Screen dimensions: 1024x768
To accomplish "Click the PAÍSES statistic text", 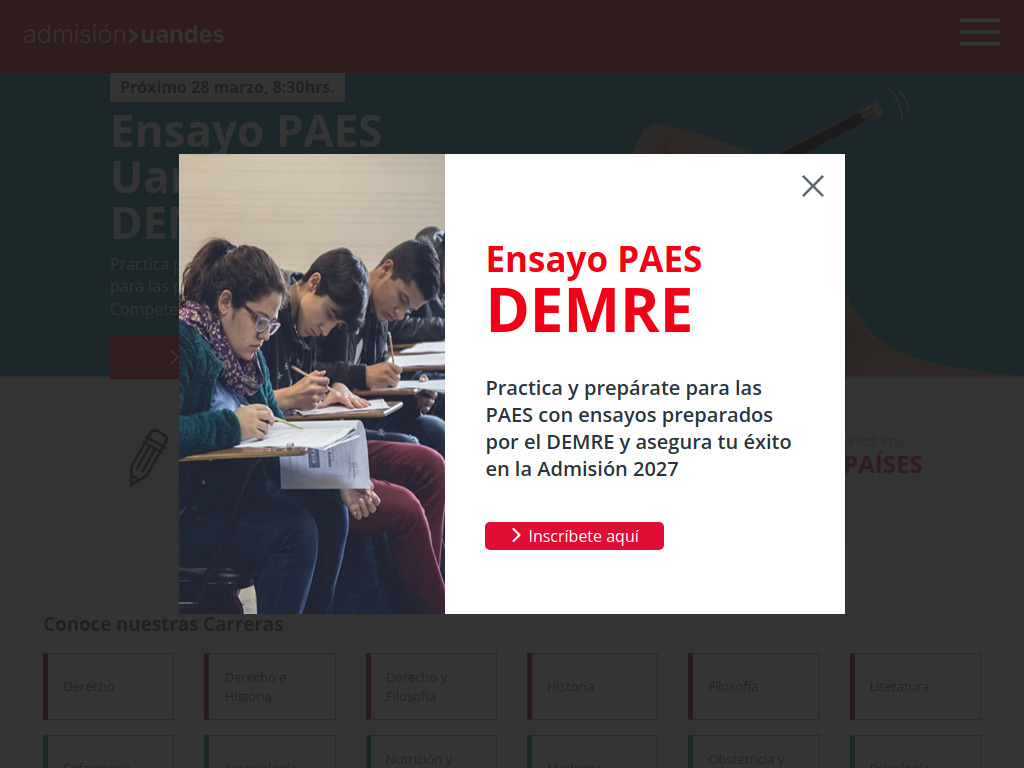I will 883,465.
